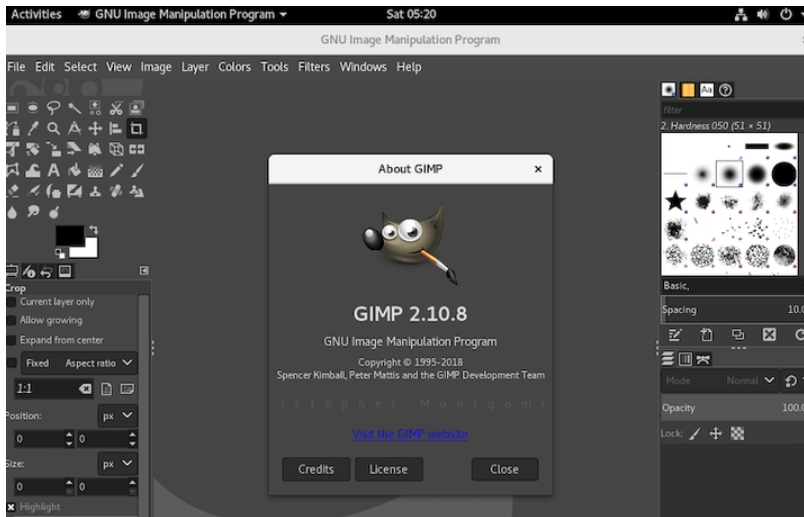Select the Color Picker eyedropper tool
Viewport: 804px width, 517px height.
pyautogui.click(x=33, y=128)
